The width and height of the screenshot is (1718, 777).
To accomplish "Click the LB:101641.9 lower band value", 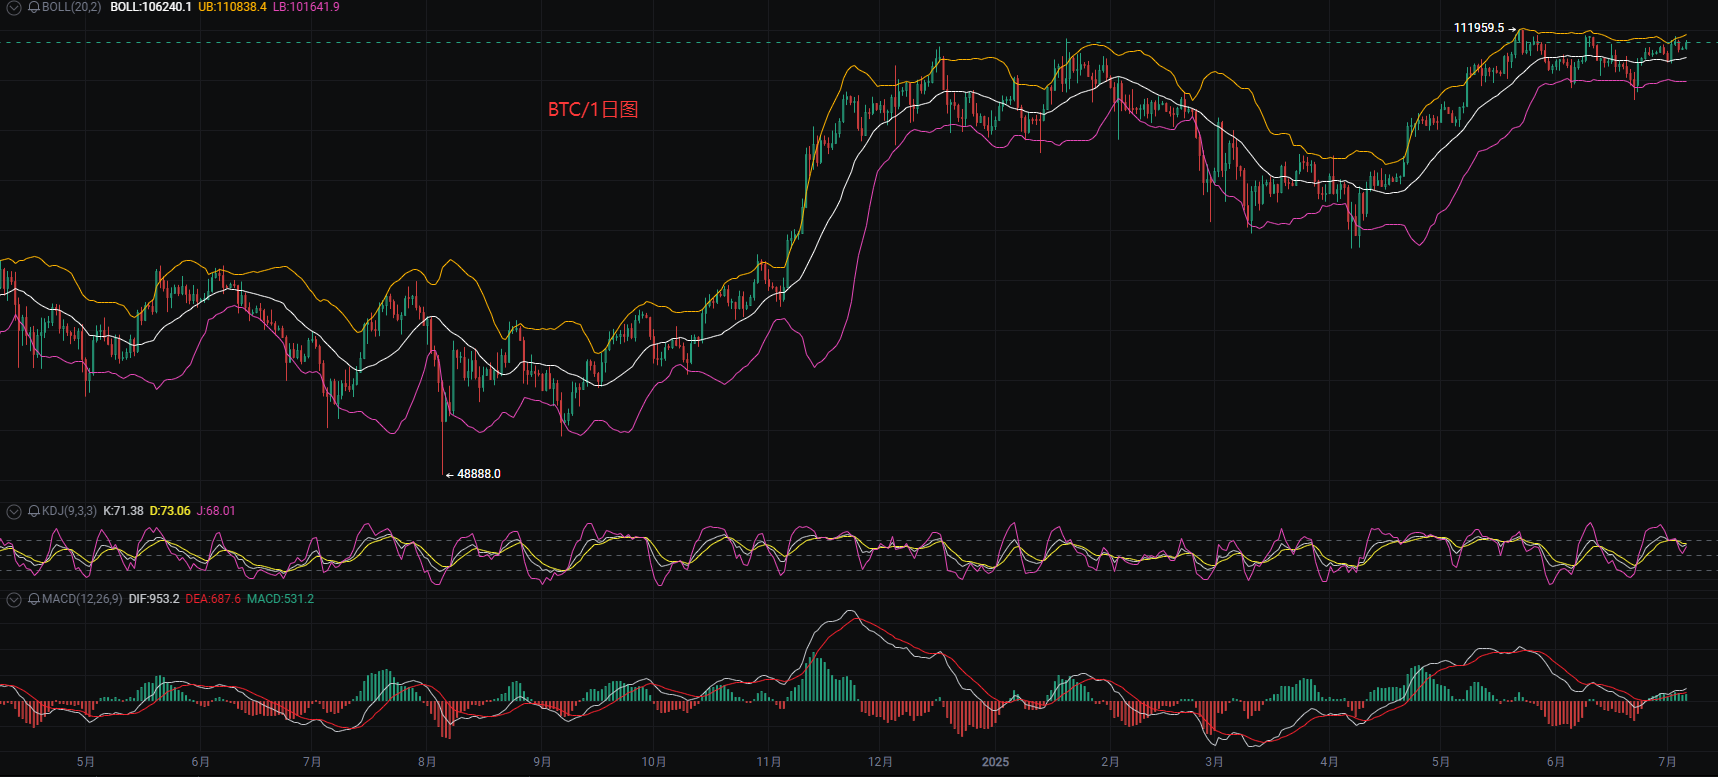I will [306, 7].
